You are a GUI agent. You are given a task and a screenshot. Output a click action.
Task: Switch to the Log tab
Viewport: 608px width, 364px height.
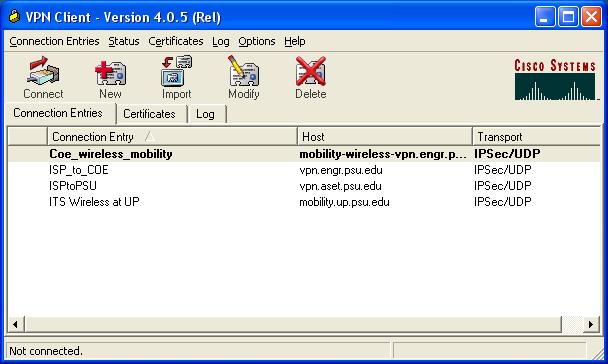(x=205, y=114)
